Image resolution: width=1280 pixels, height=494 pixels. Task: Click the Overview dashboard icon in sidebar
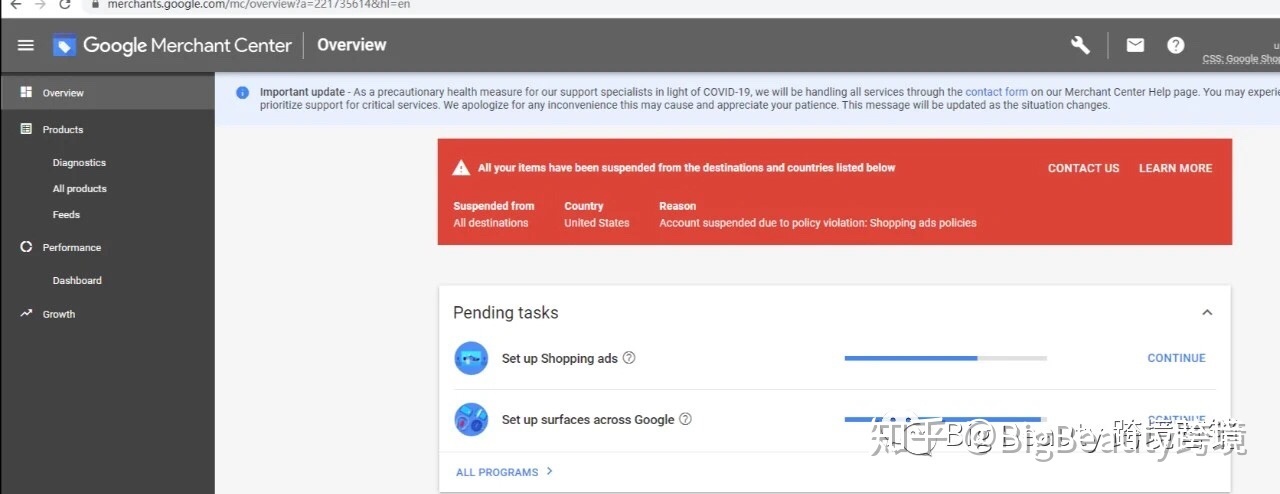[x=26, y=92]
